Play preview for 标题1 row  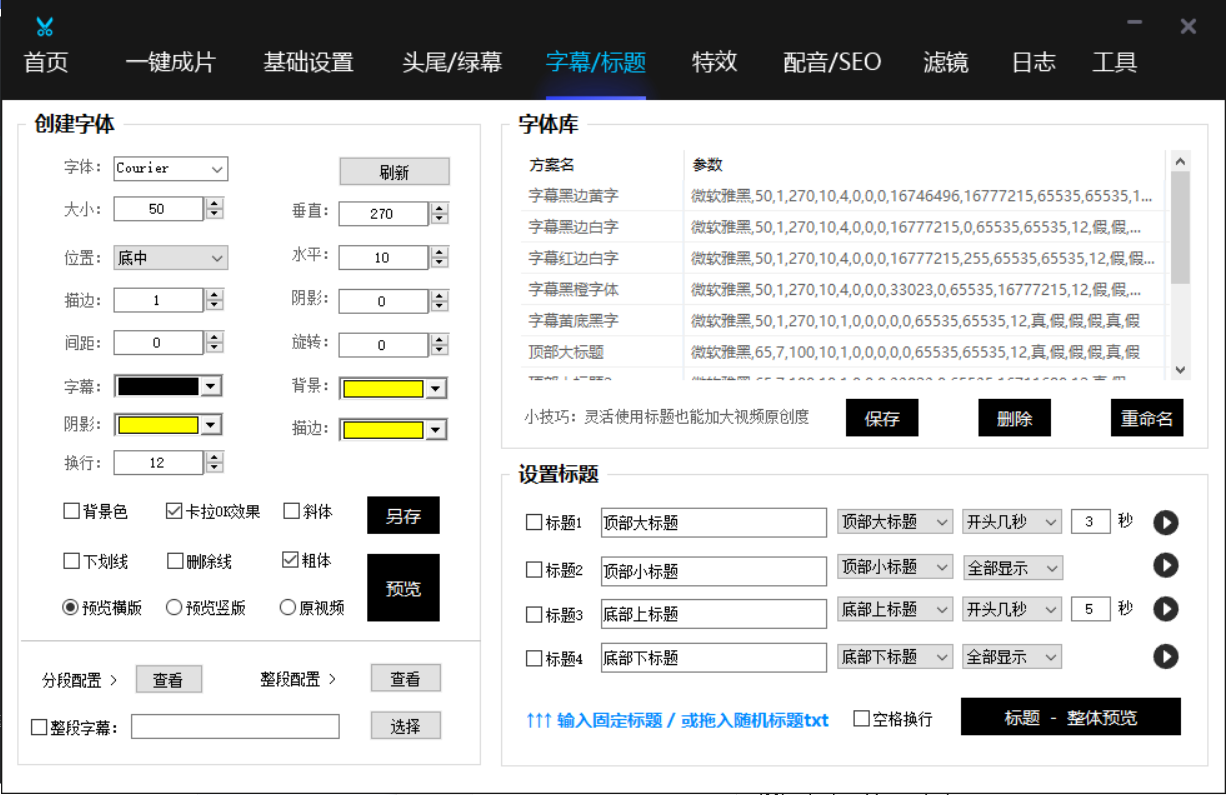coord(1165,522)
